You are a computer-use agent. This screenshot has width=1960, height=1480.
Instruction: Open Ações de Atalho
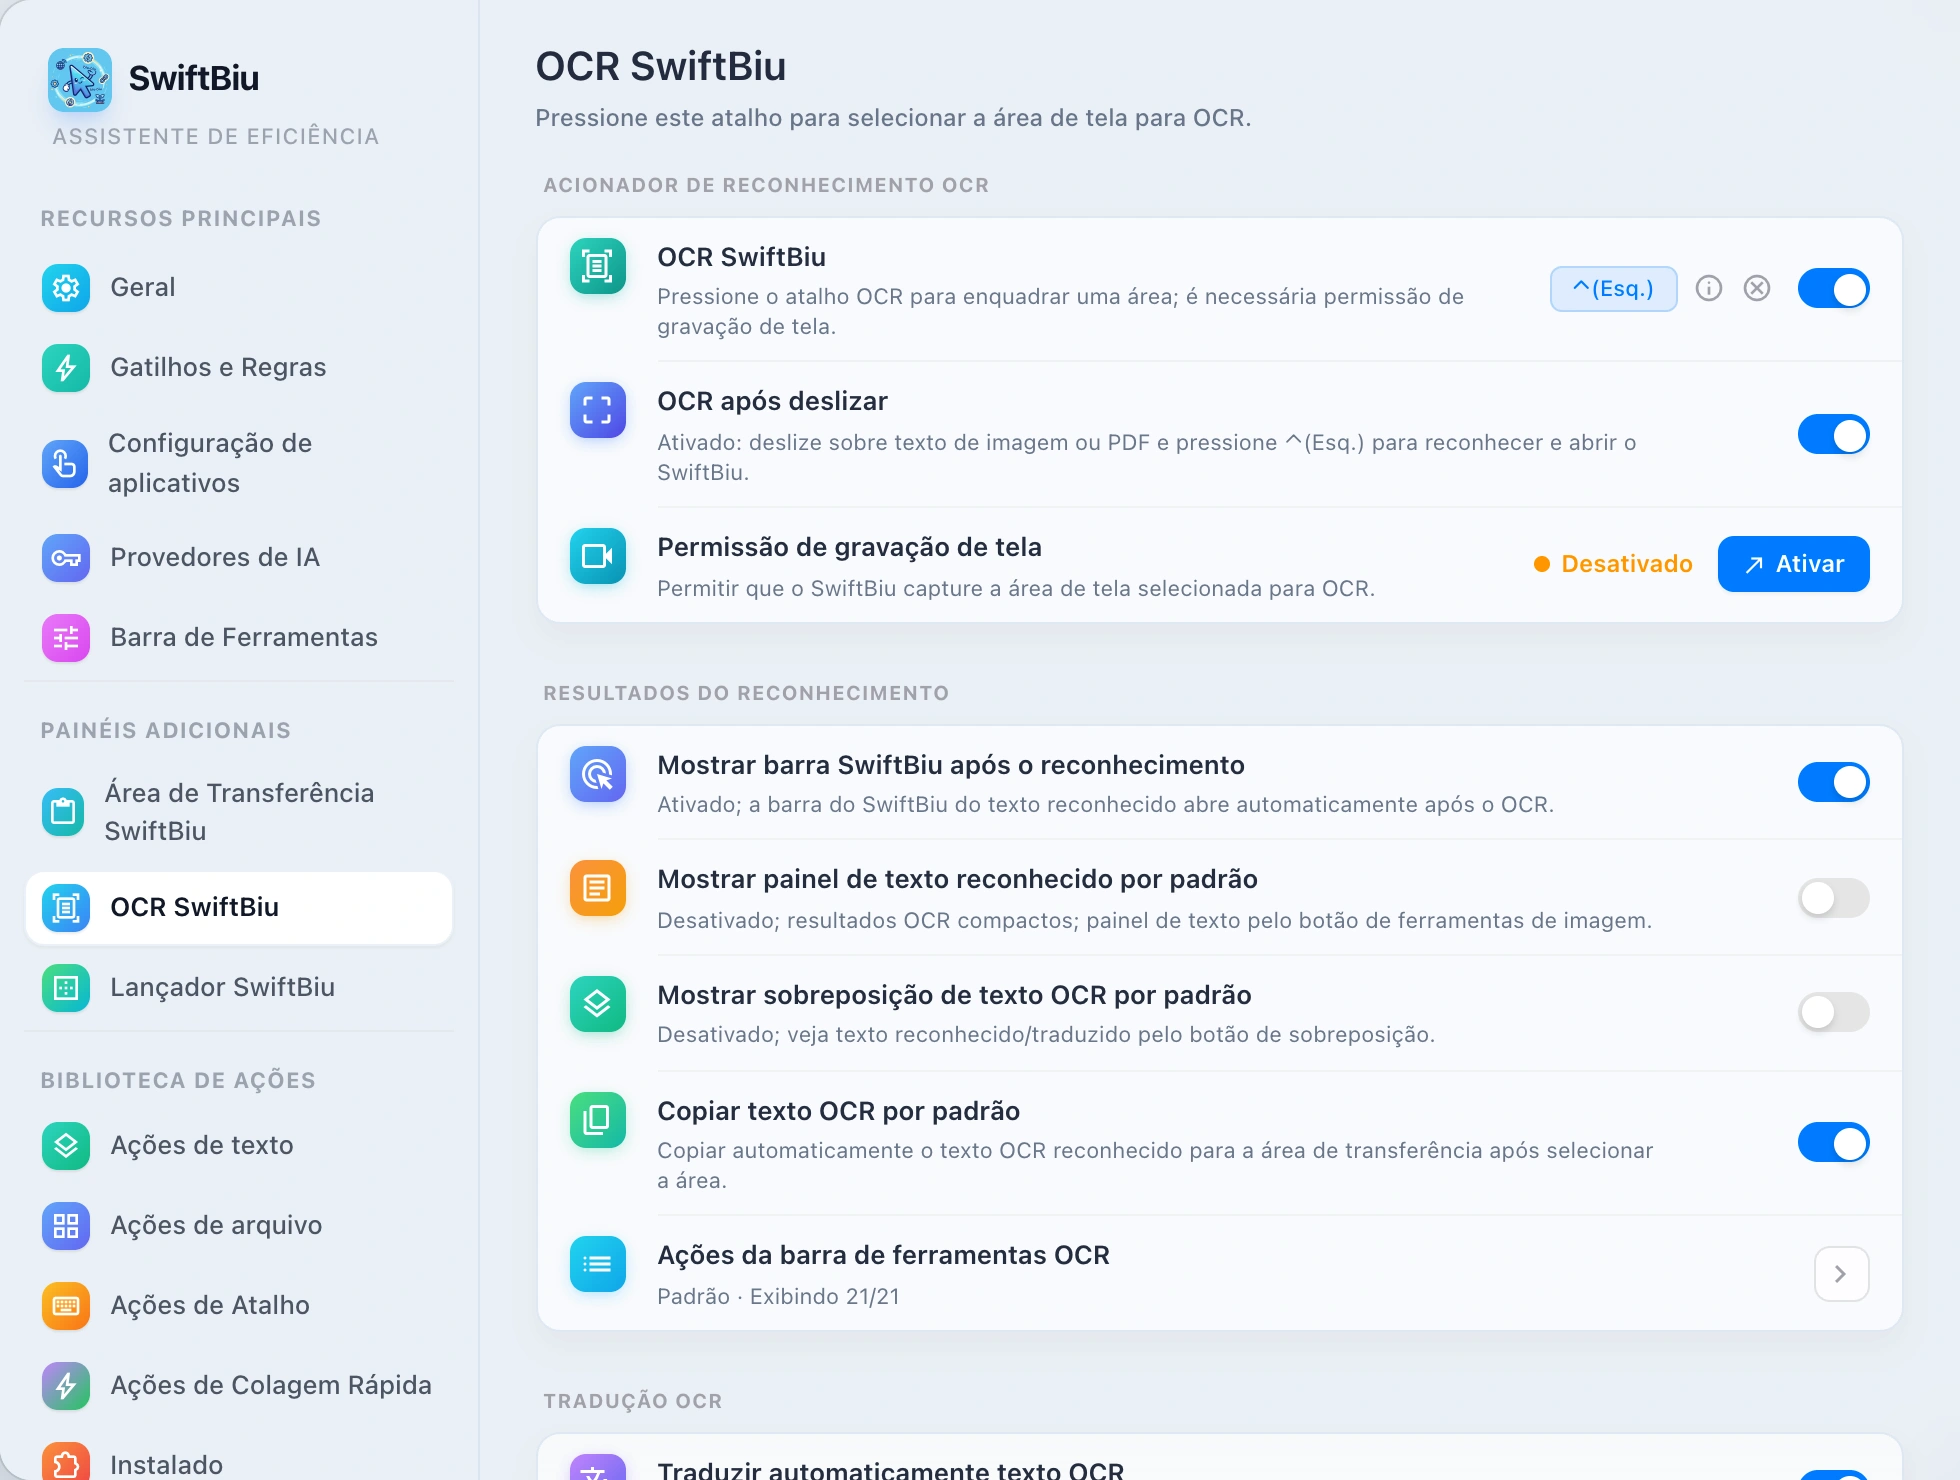(238, 1306)
